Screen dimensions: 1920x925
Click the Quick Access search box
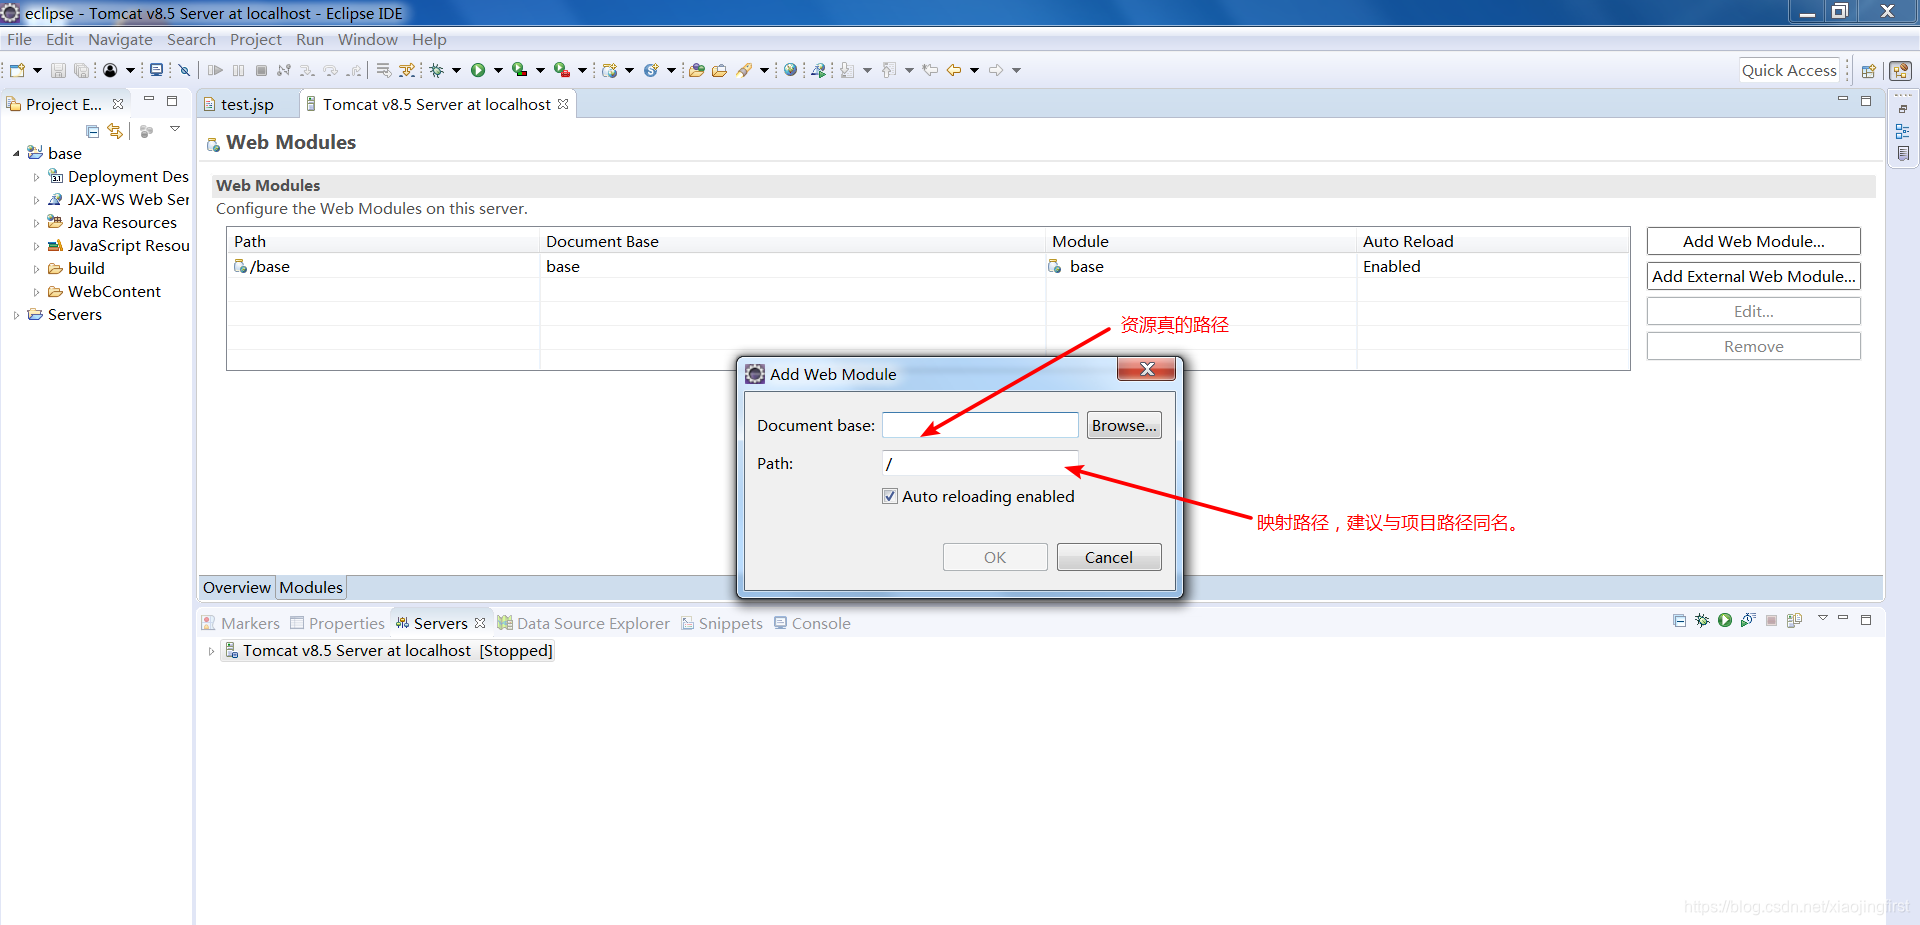coord(1789,70)
